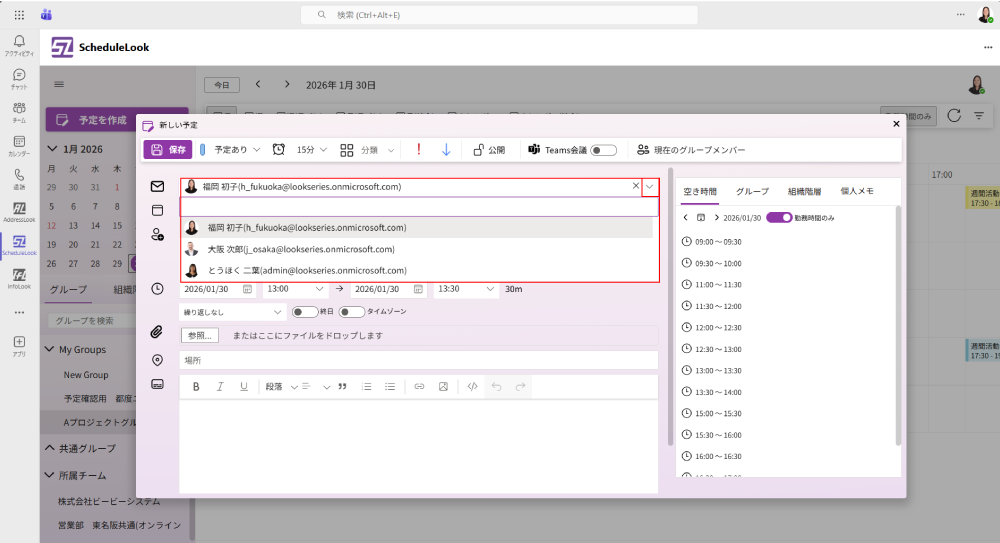Screen dimensions: 1000x543
Task: Switch to the 組織階層 tab
Action: 804,191
